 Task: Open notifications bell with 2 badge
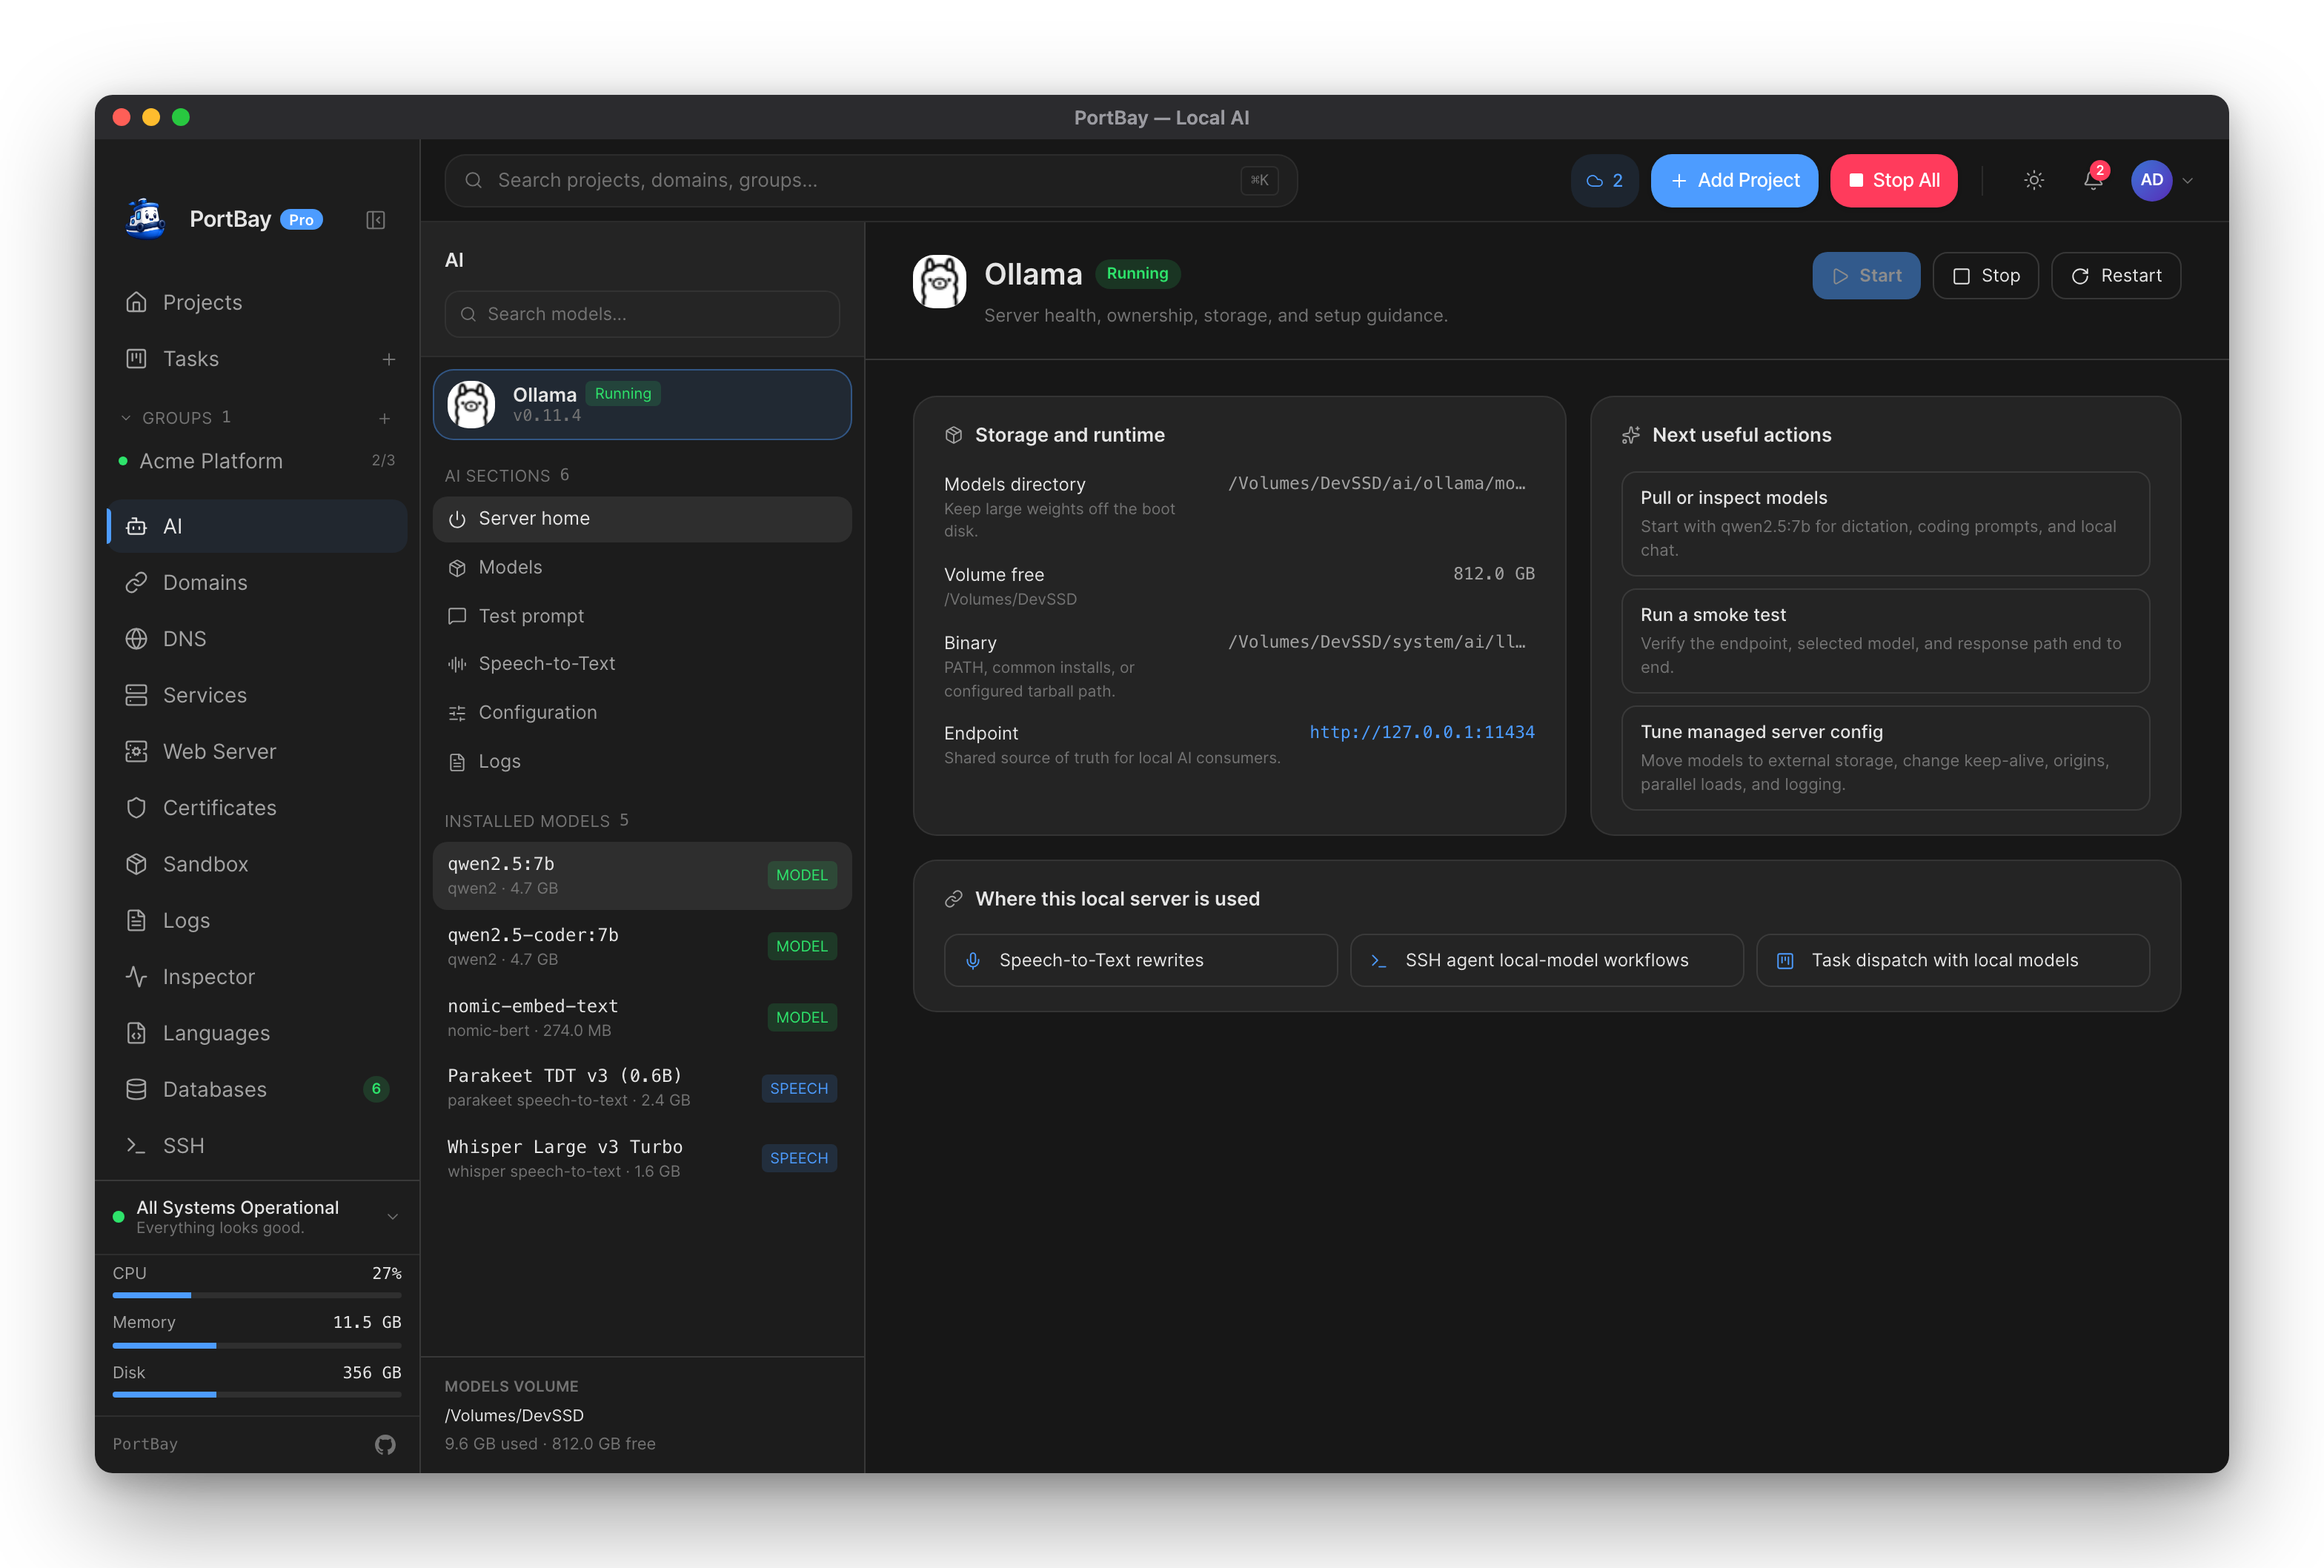coord(2093,180)
